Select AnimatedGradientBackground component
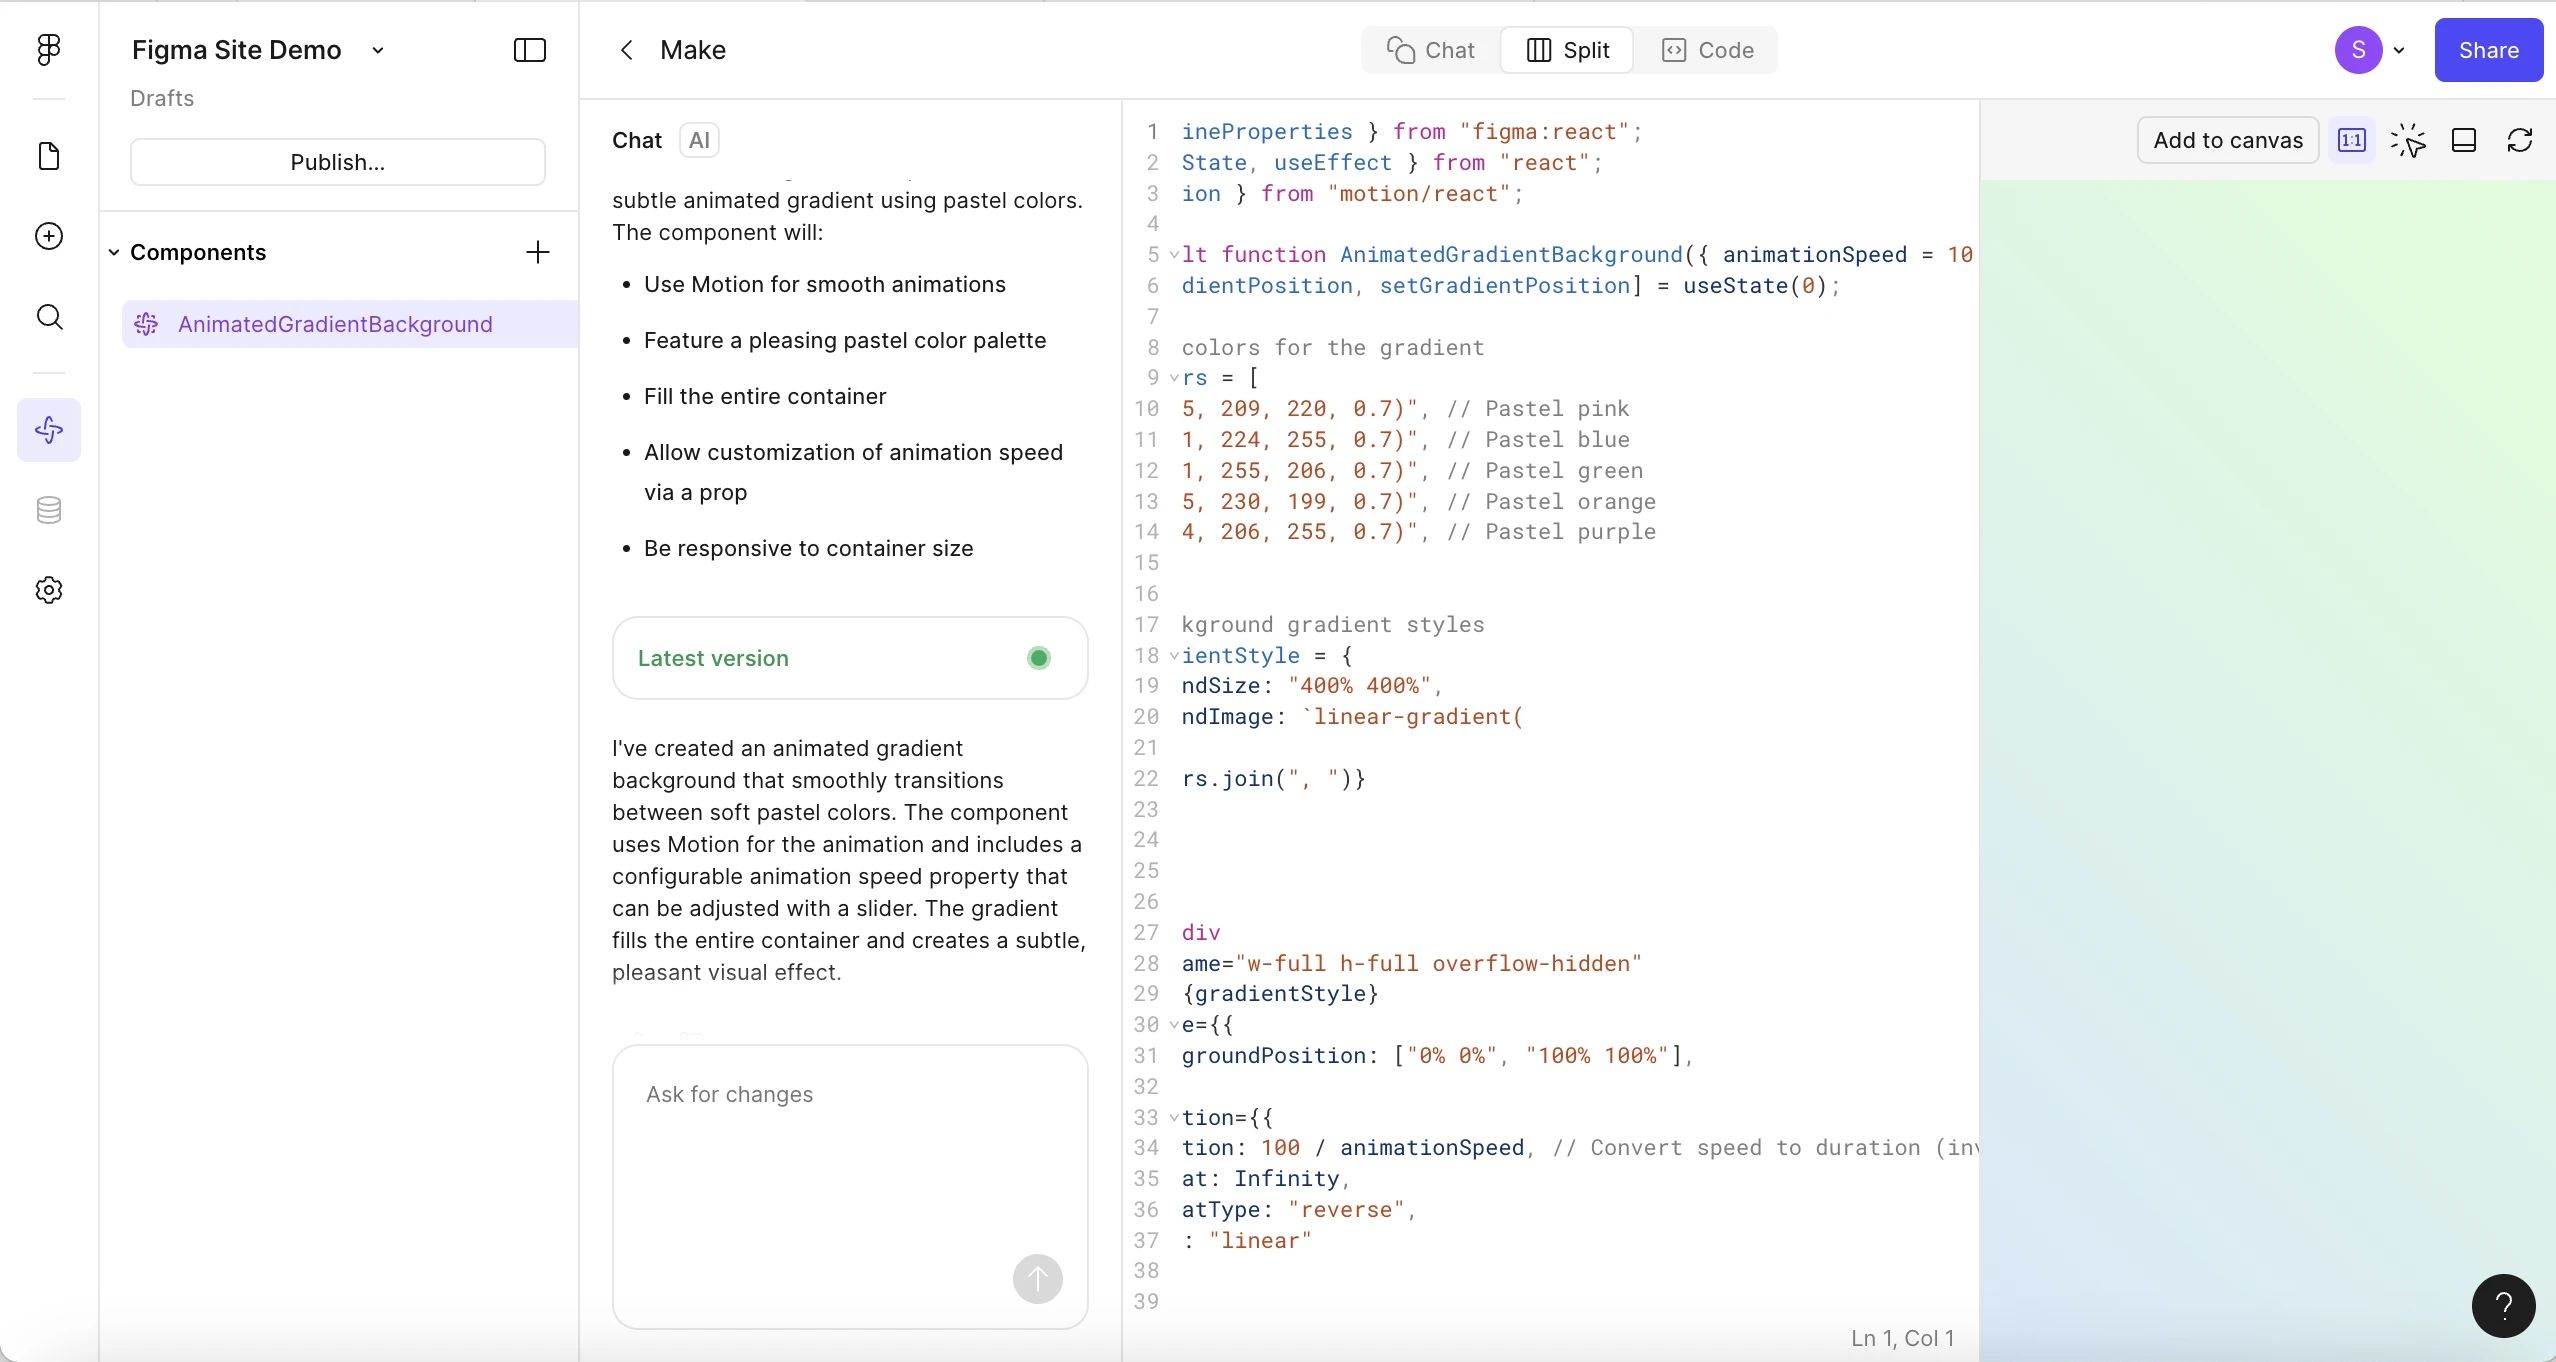 (350, 324)
